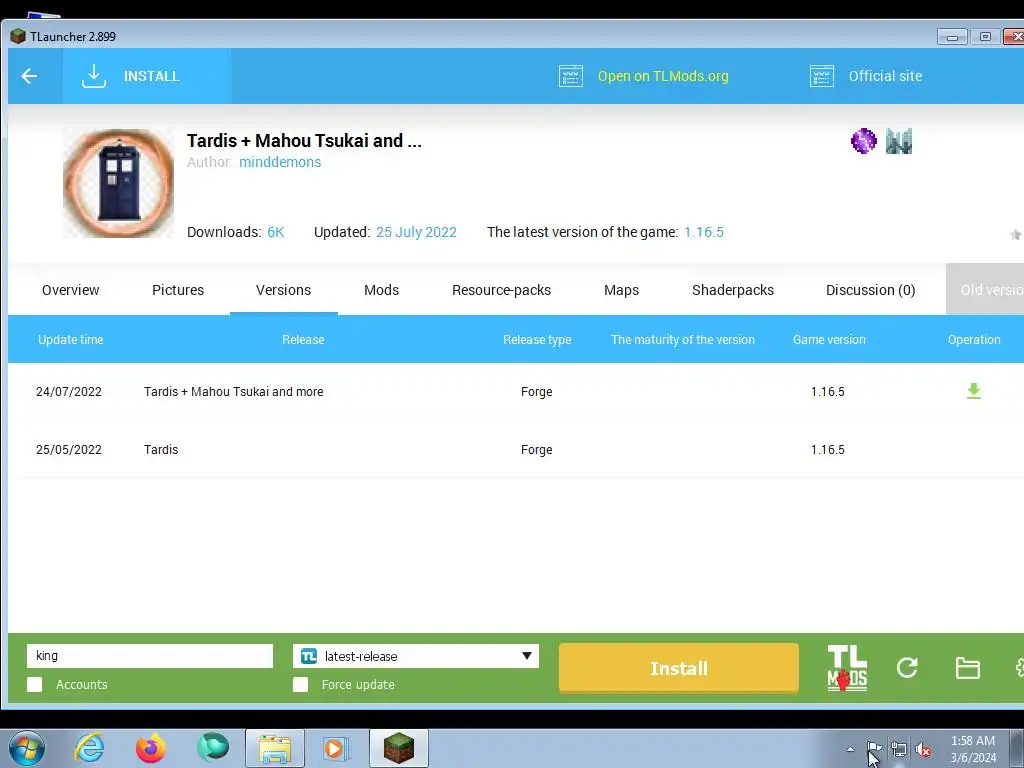This screenshot has height=768, width=1024.
Task: Click the Old versions button
Action: click(985, 290)
